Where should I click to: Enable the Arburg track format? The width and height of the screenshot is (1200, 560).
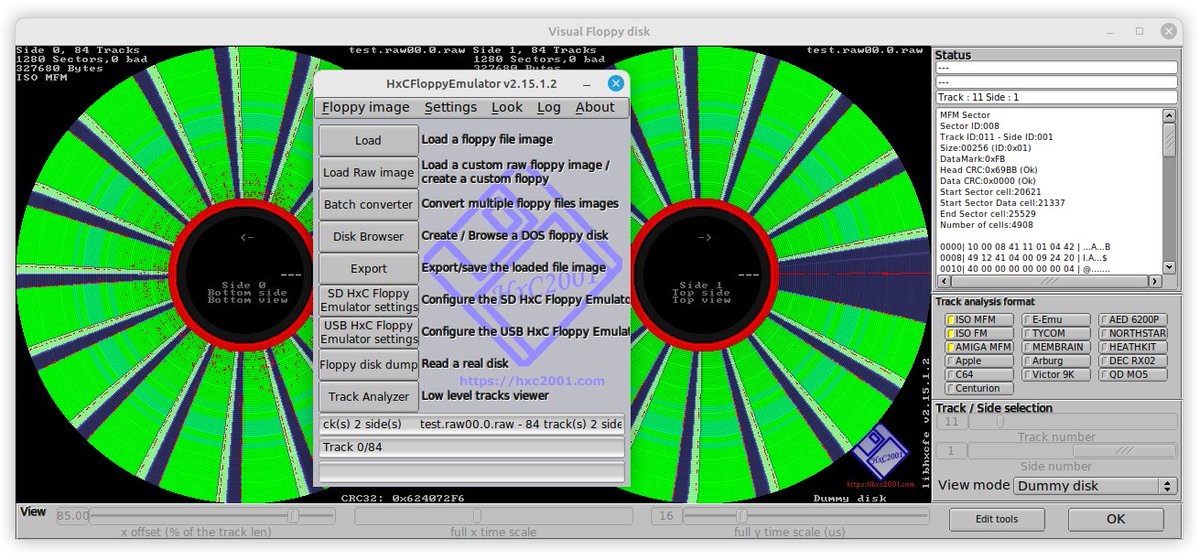coord(1055,362)
